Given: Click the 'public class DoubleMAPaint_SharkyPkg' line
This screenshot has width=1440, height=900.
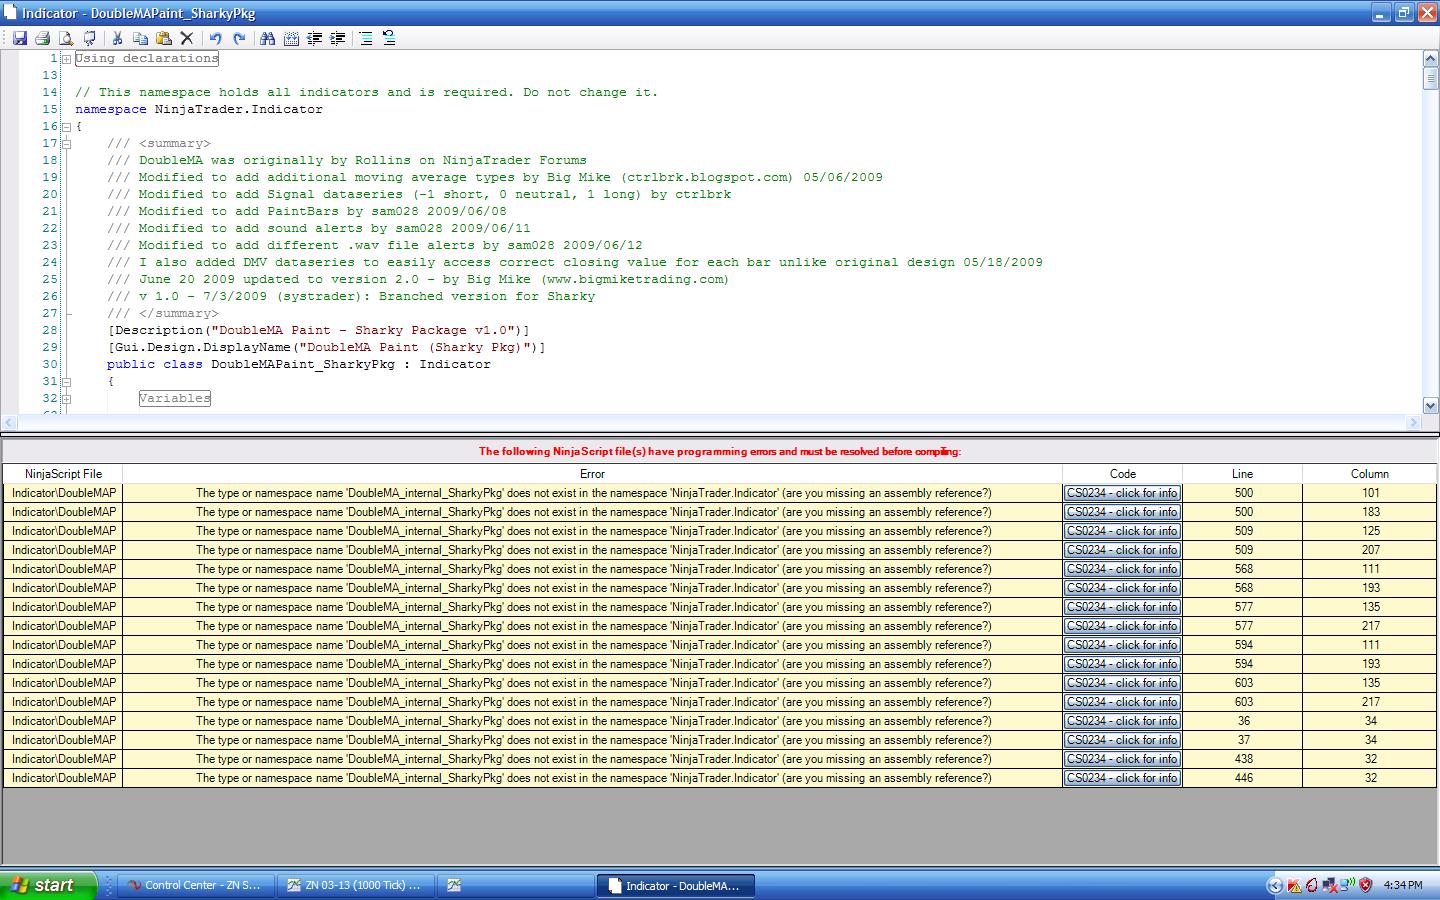Looking at the screenshot, I should [299, 365].
